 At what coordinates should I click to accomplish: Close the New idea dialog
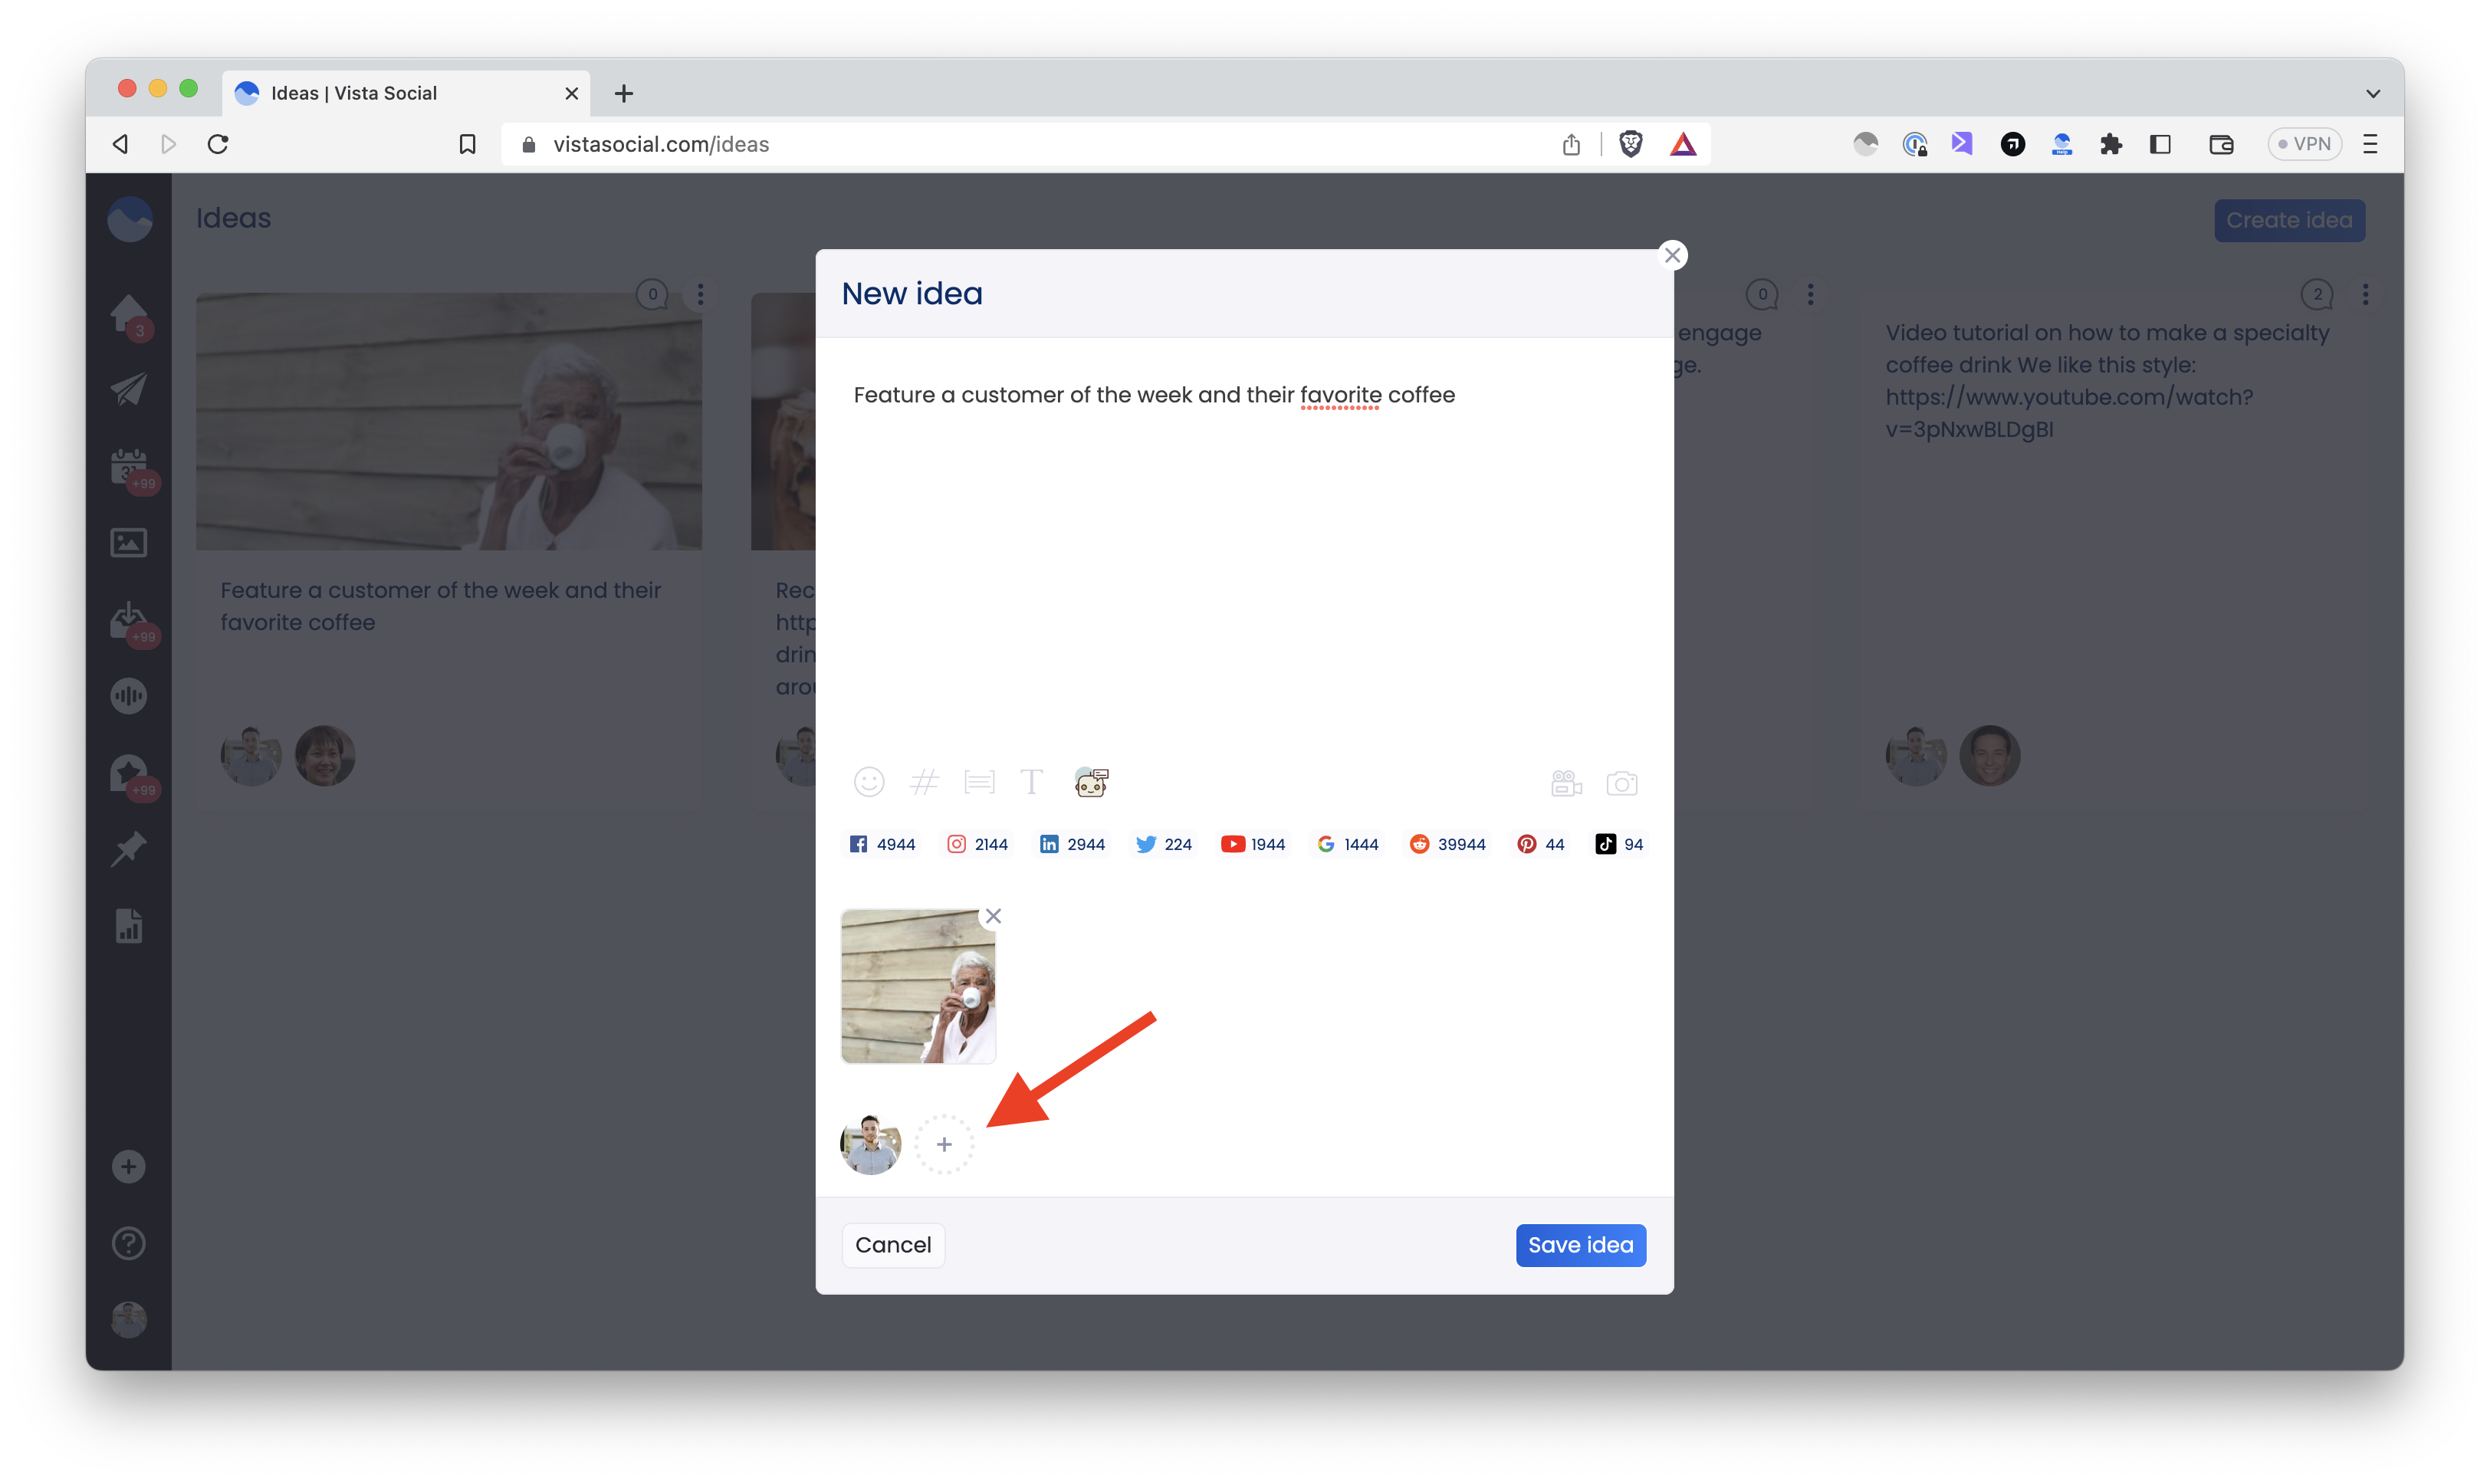click(x=1672, y=255)
